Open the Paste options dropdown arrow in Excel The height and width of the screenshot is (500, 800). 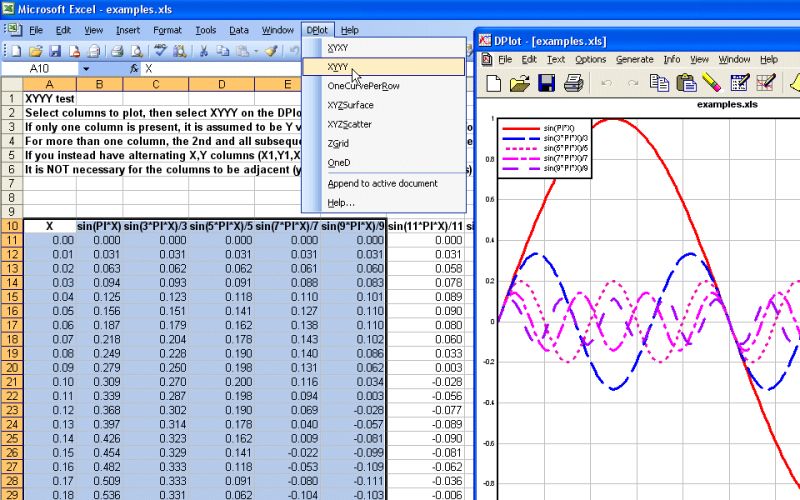coord(256,51)
